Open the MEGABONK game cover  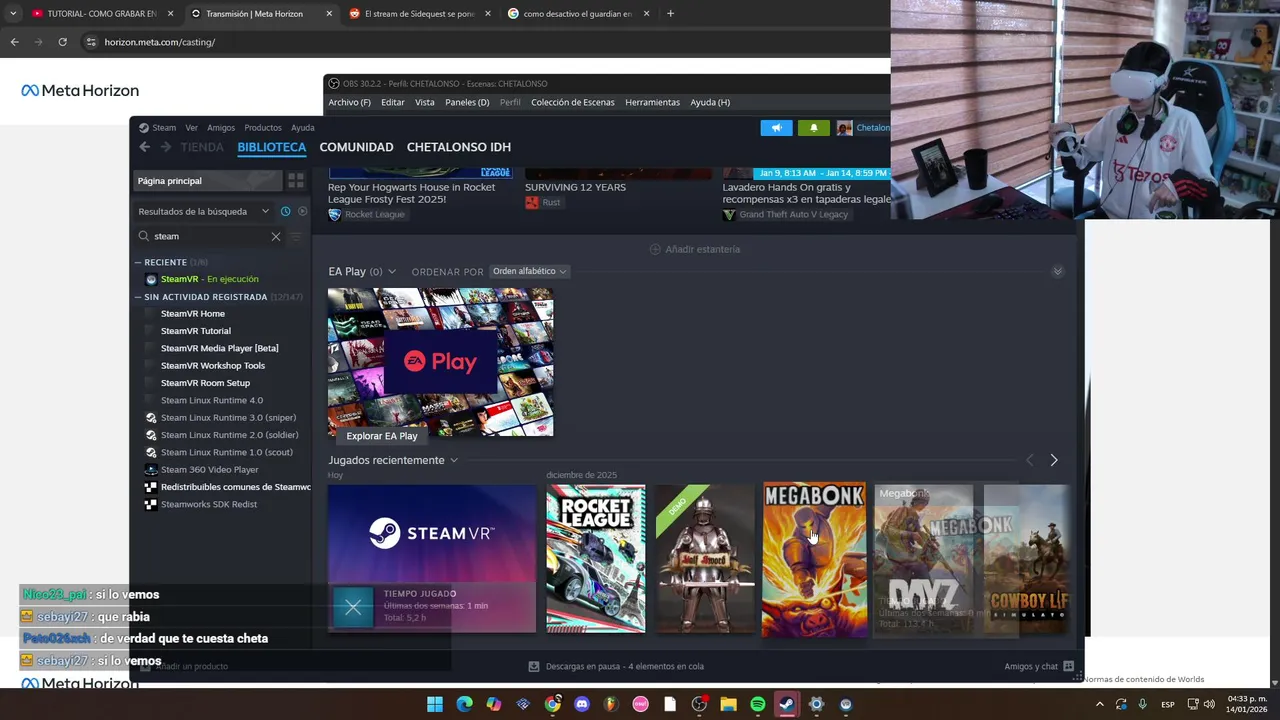point(814,560)
